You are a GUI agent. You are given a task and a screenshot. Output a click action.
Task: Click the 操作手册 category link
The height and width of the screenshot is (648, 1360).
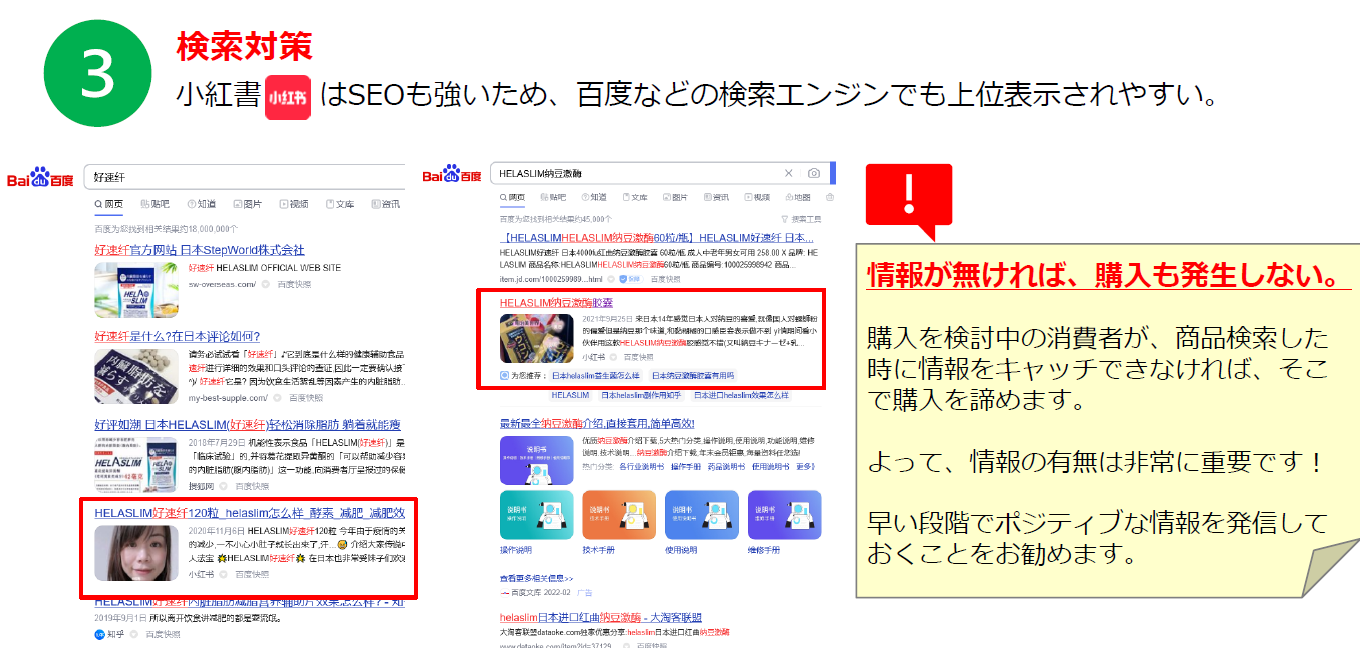(686, 466)
